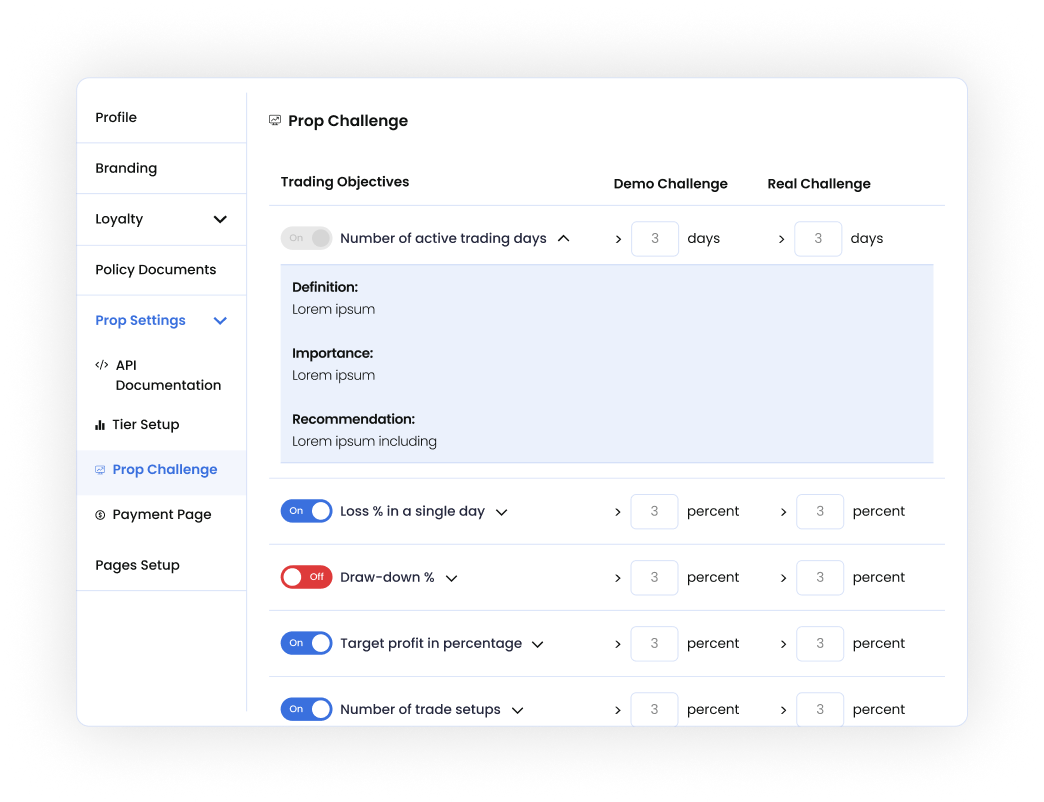Turn off the Loss % in a single day toggle
The height and width of the screenshot is (802, 1044).
pyautogui.click(x=306, y=510)
